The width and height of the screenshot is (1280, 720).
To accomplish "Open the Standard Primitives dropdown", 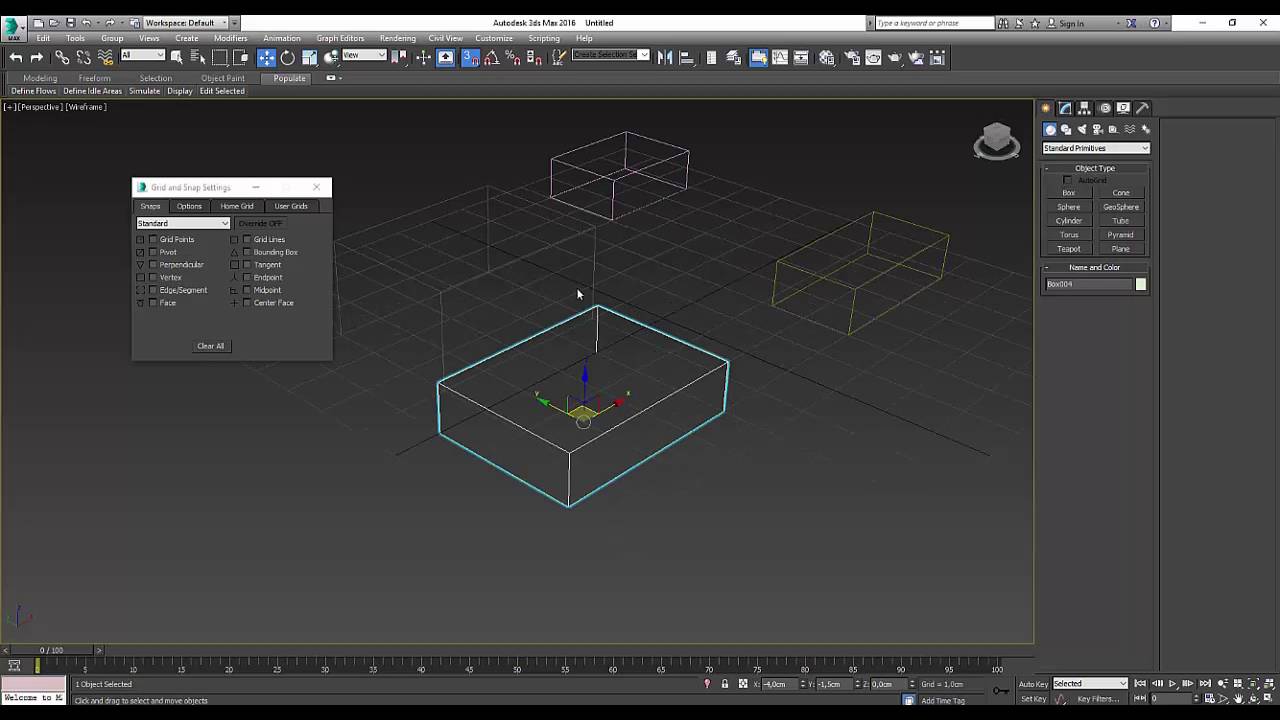I will pos(1096,148).
